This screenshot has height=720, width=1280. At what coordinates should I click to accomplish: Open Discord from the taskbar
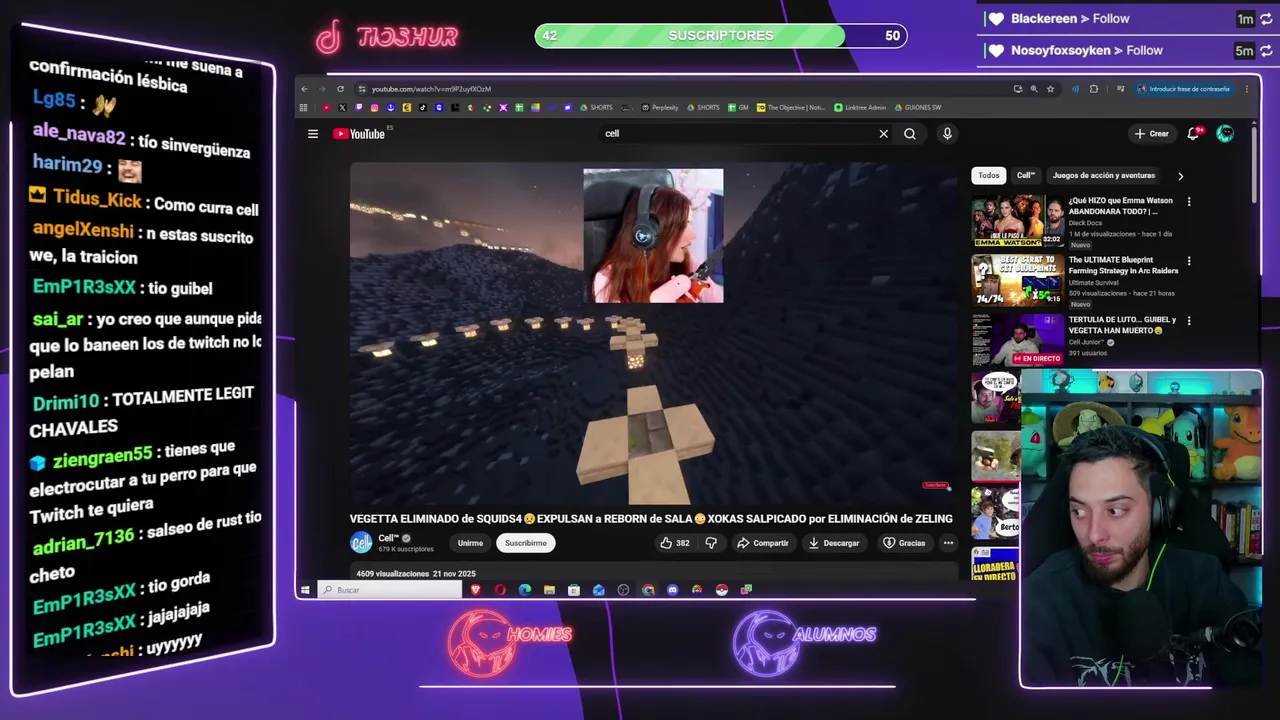(672, 590)
